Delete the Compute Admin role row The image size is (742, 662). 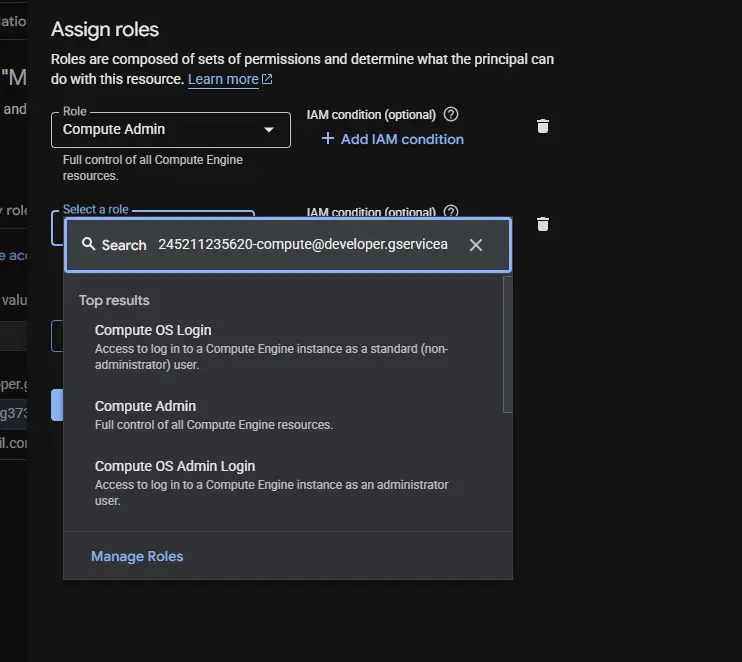(543, 126)
